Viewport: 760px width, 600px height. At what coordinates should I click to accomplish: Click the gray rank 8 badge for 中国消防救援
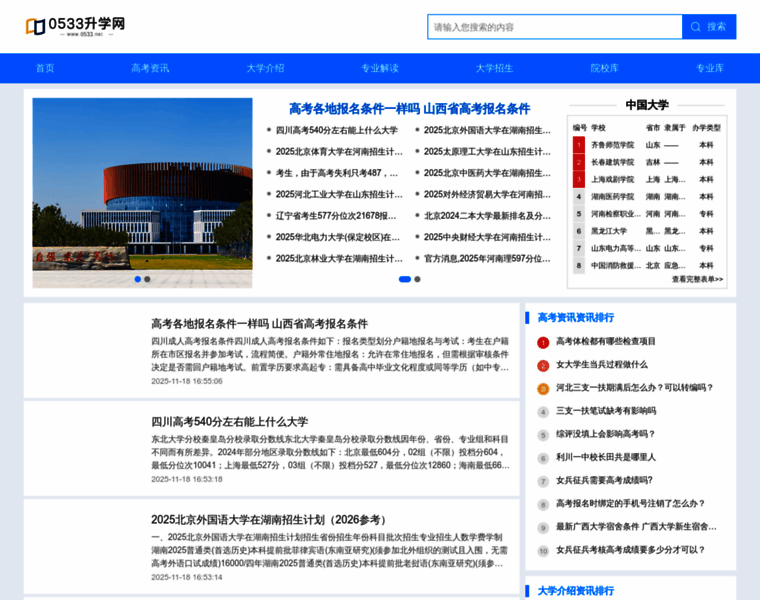tap(578, 266)
